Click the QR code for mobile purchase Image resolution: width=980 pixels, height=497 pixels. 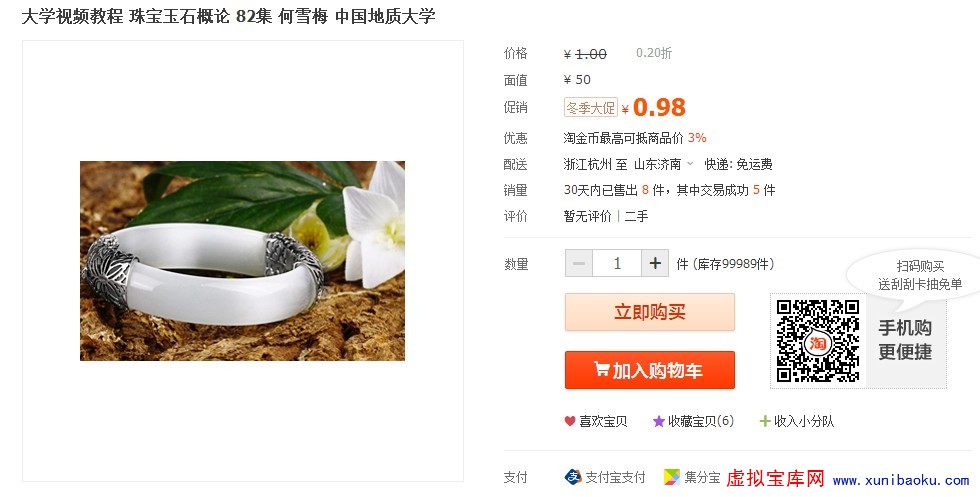click(818, 341)
